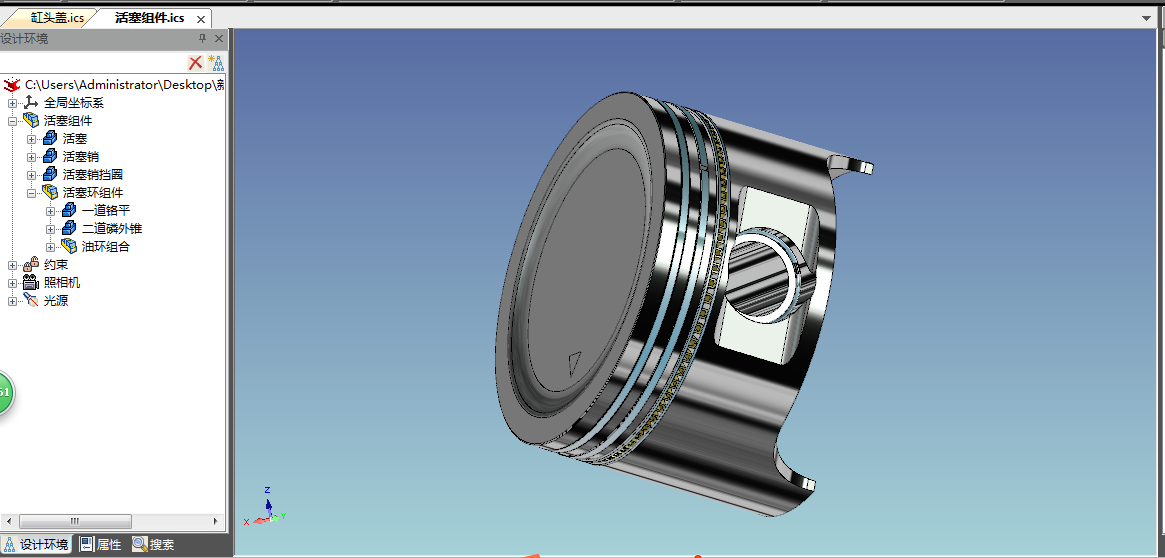Select 活塞销挡圈 label in the tree

[x=93, y=175]
